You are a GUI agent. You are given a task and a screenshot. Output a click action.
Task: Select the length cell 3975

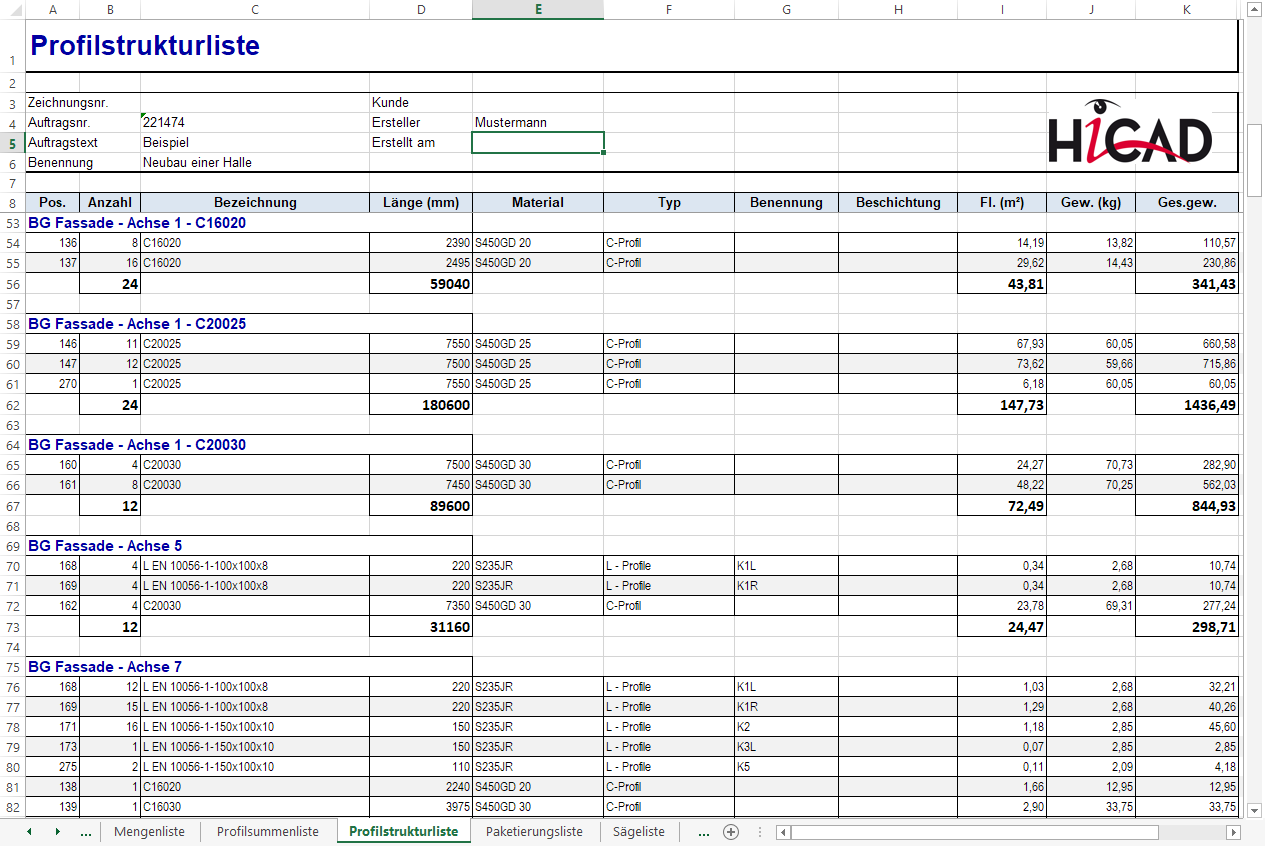point(421,808)
